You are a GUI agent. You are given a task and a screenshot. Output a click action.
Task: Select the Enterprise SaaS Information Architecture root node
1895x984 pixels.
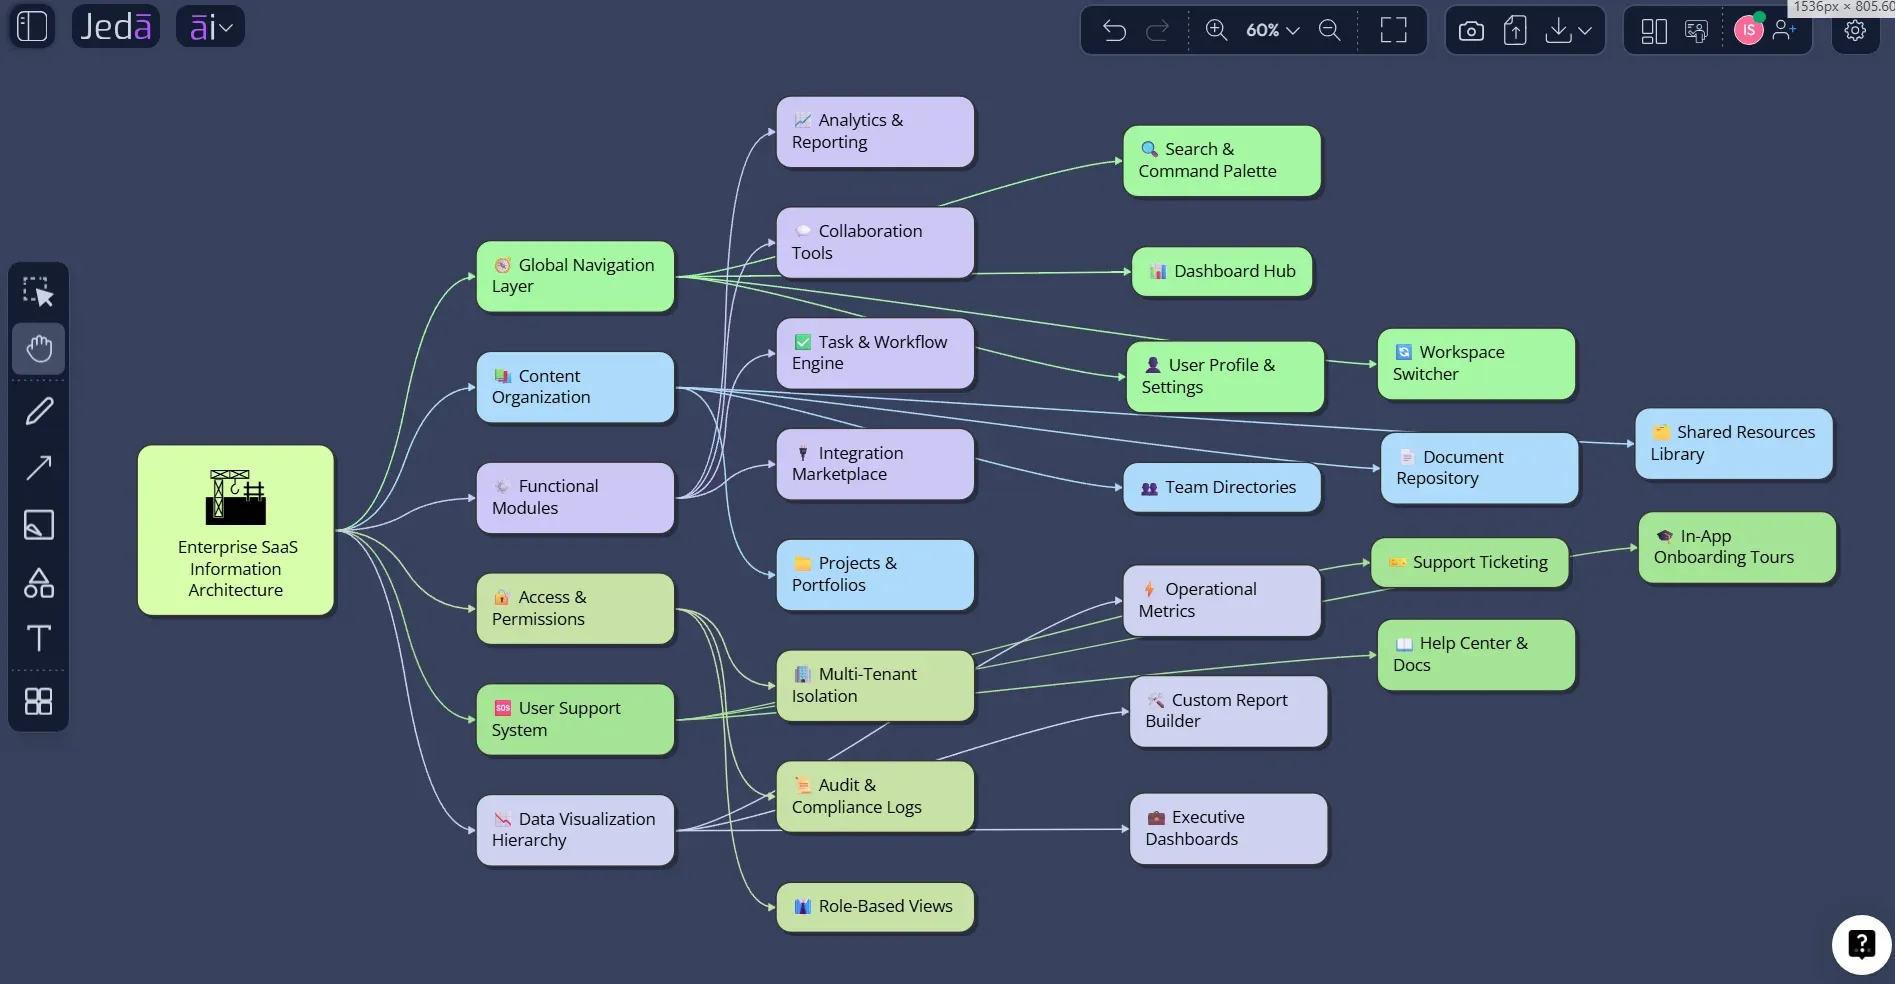(x=236, y=530)
